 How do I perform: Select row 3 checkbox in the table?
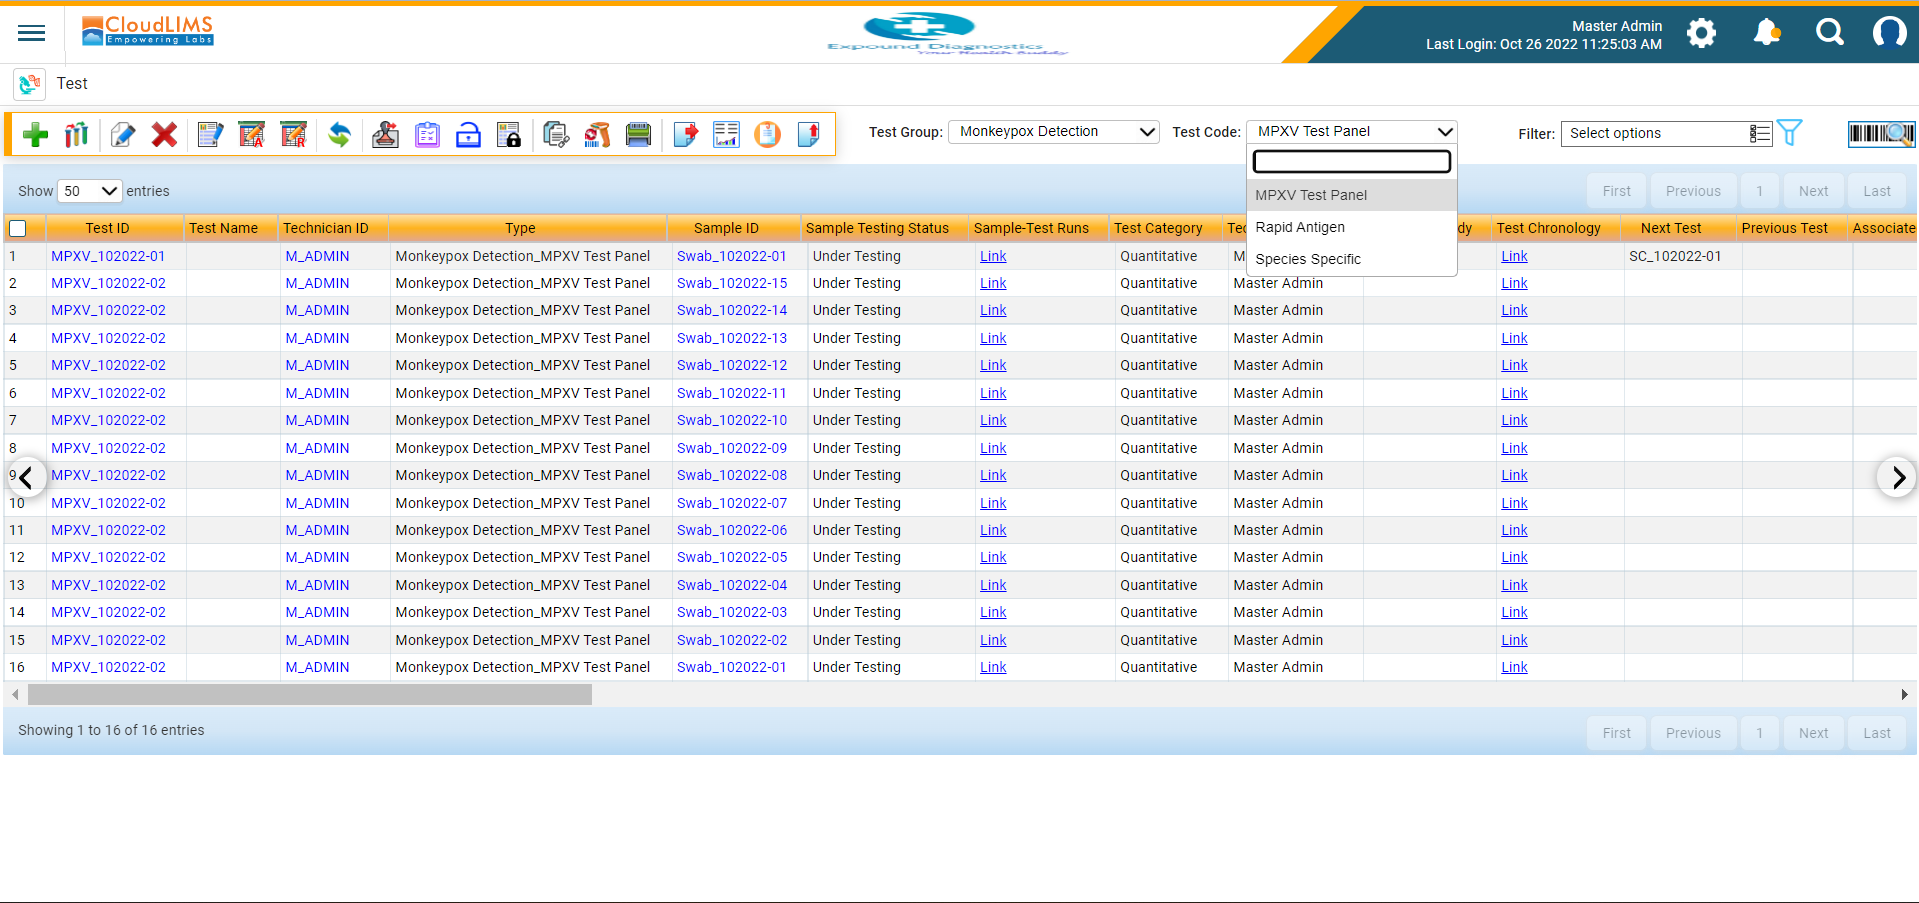pos(18,310)
